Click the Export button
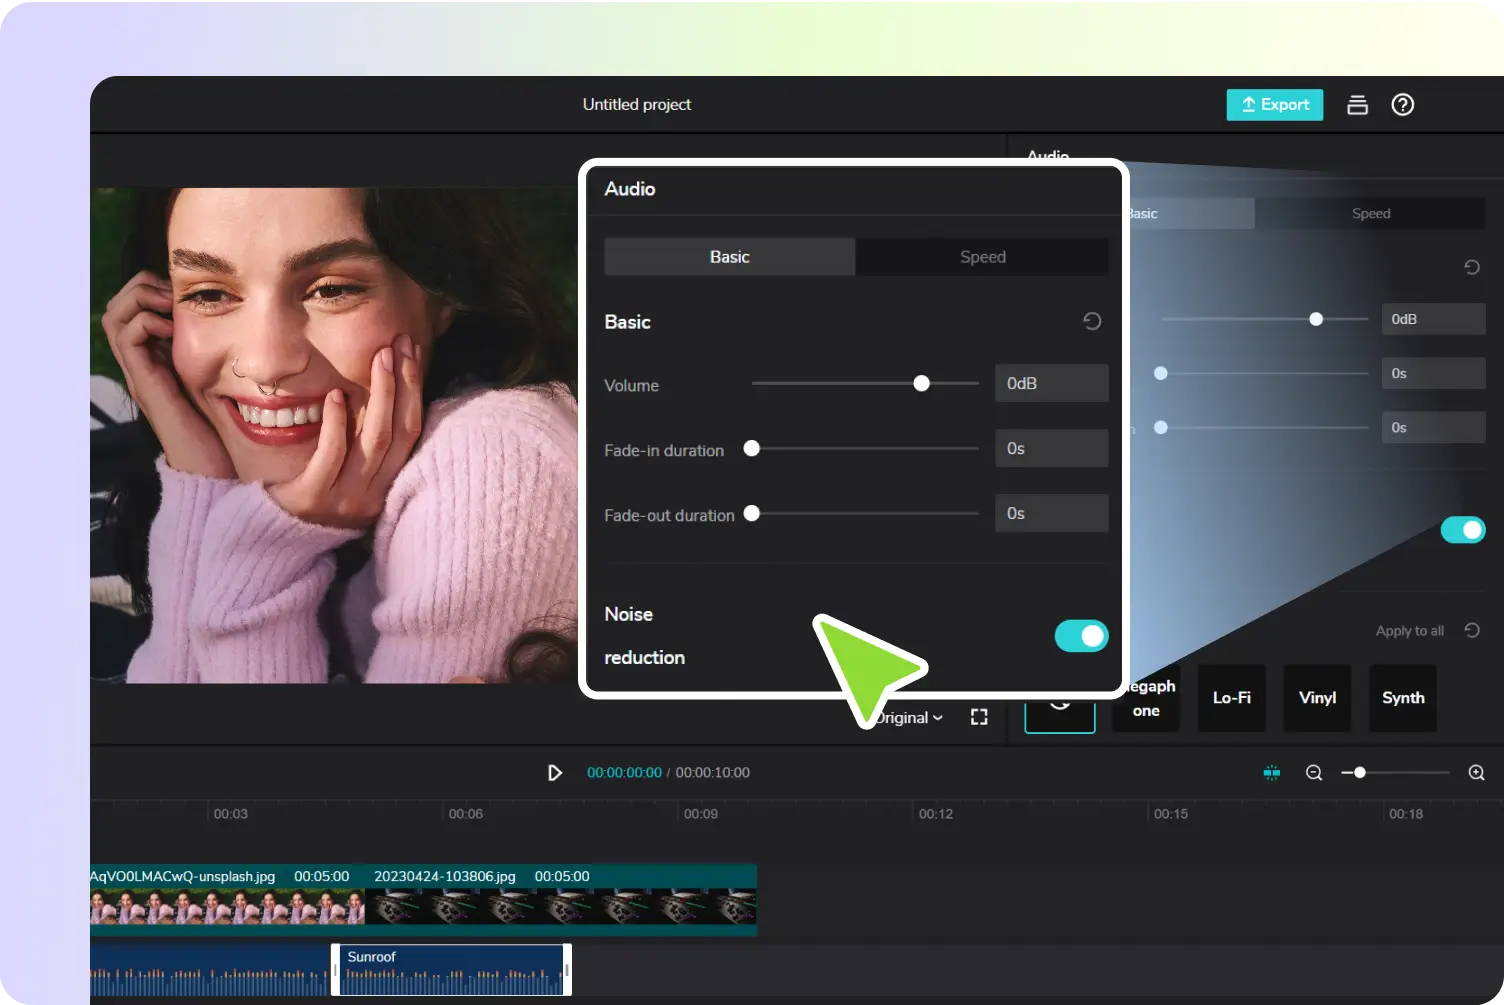 coord(1274,105)
